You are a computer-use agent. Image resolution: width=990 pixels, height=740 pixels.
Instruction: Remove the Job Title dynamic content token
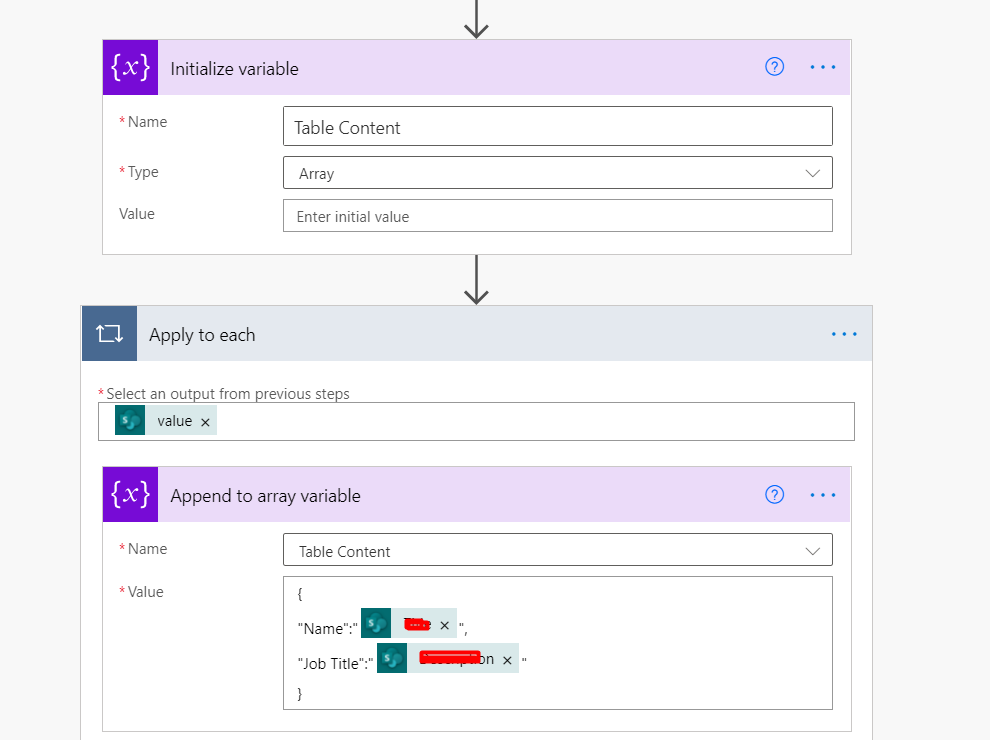coord(507,658)
